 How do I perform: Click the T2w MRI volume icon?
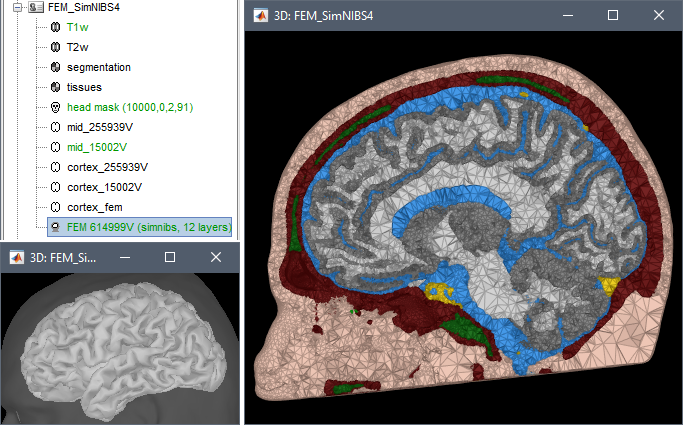tap(54, 46)
